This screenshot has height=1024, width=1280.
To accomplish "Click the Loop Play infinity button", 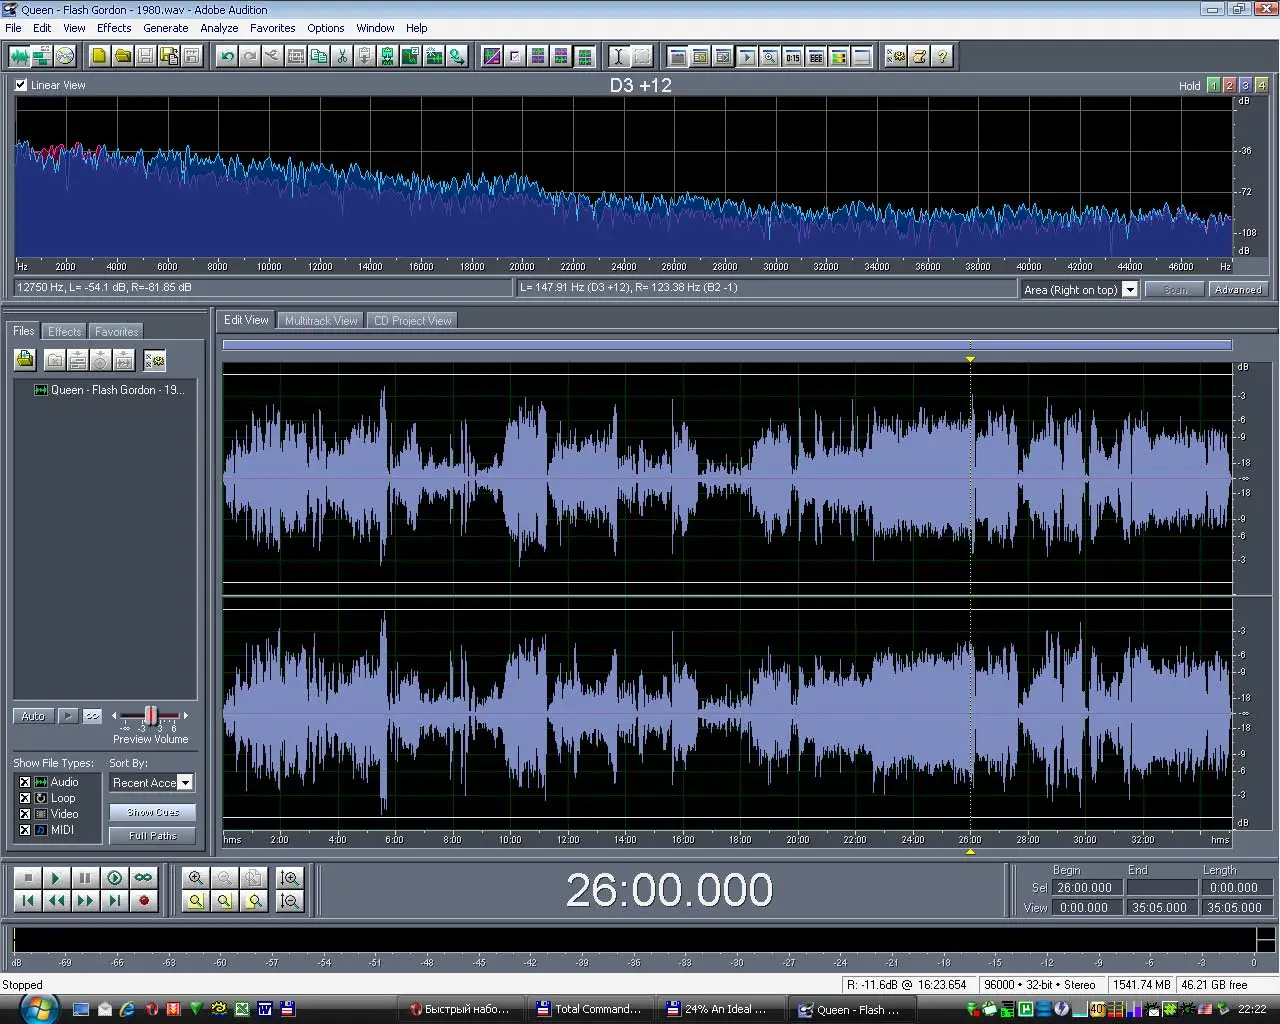I will [x=144, y=878].
